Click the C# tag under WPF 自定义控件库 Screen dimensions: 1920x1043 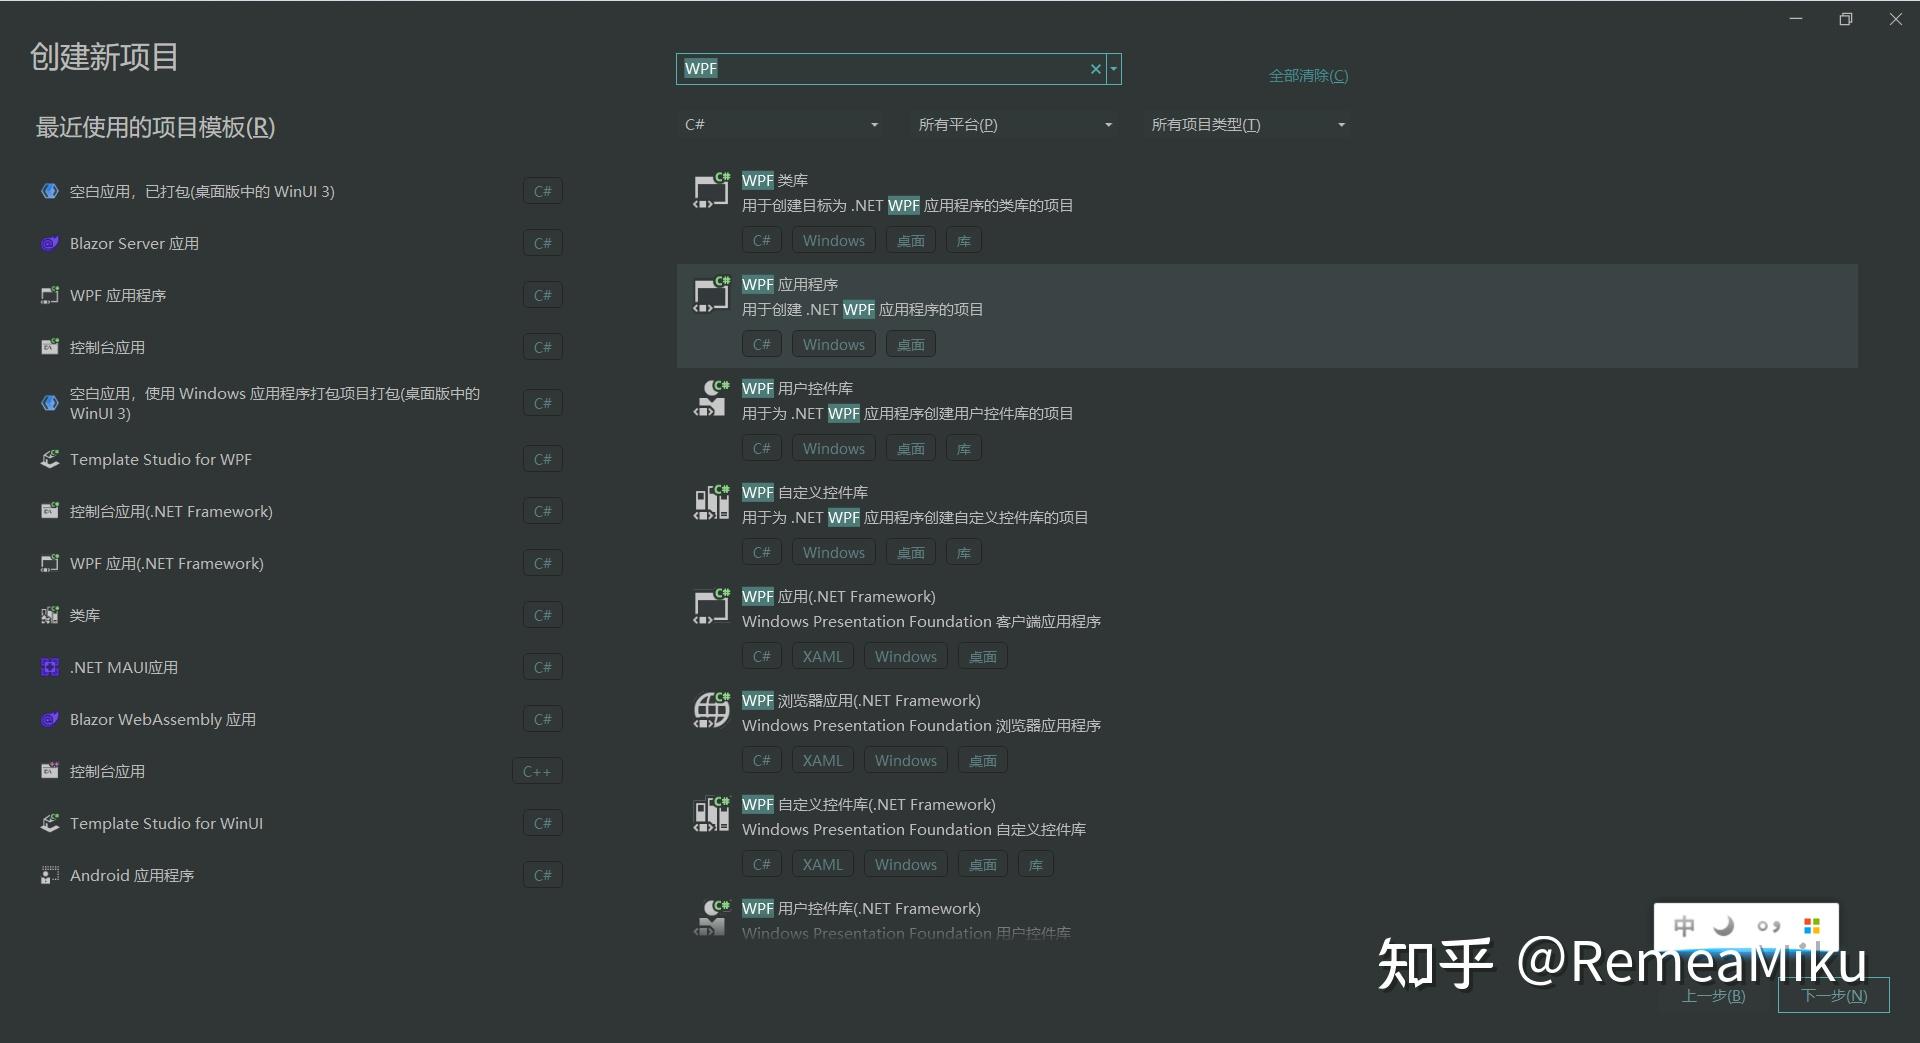[x=762, y=553]
